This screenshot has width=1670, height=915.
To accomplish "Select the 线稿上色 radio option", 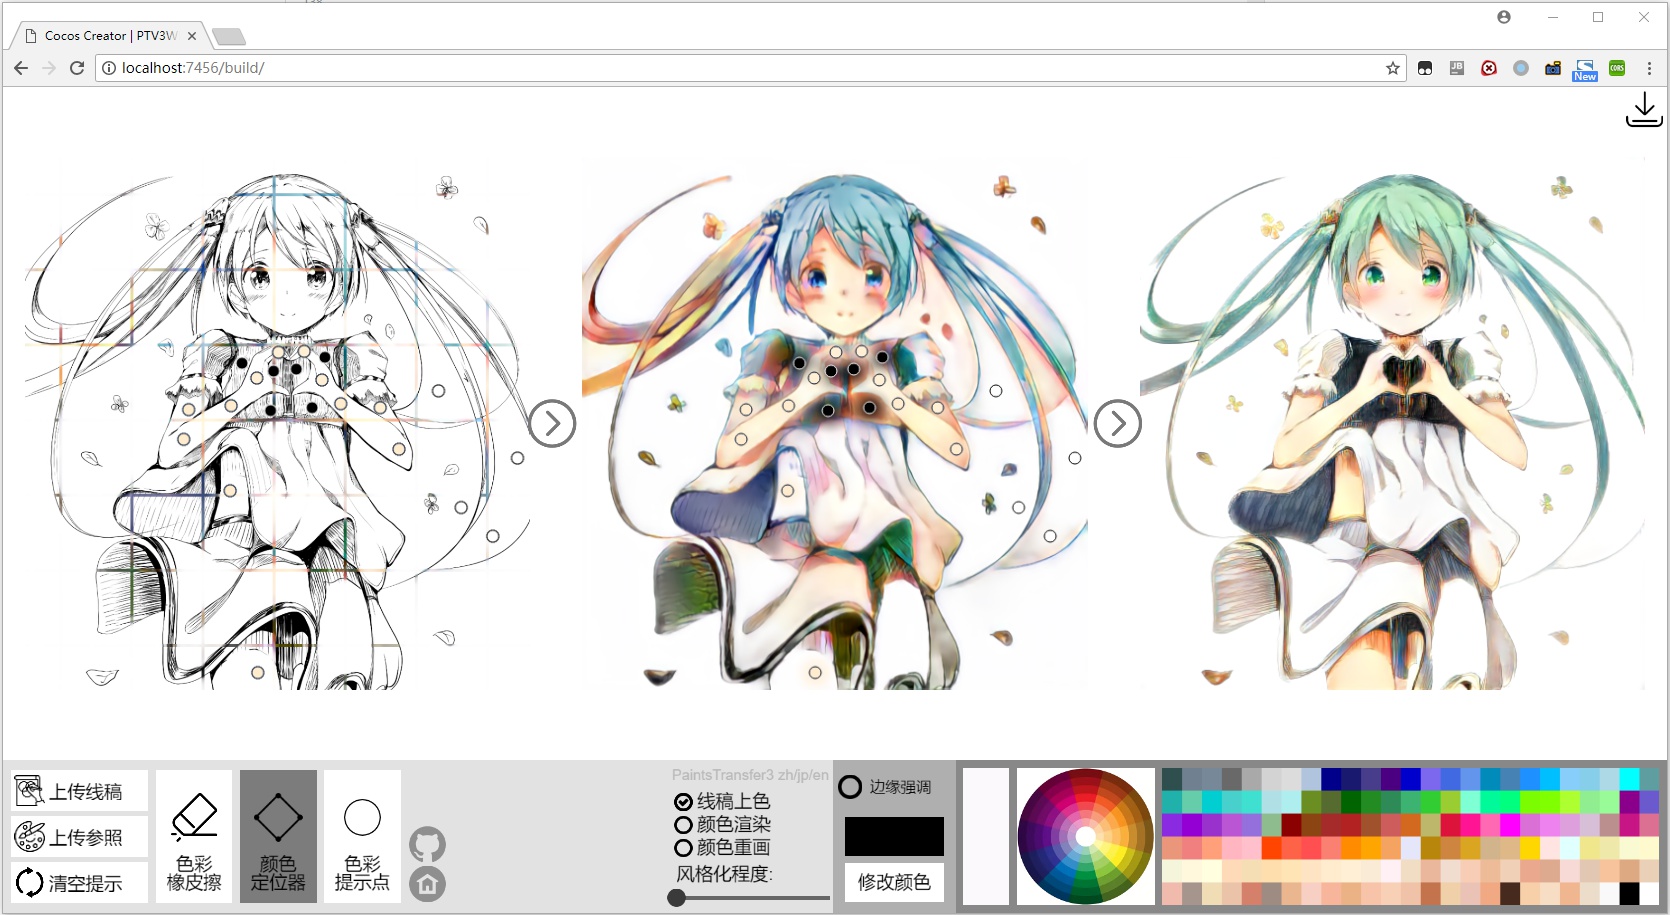I will [x=722, y=801].
